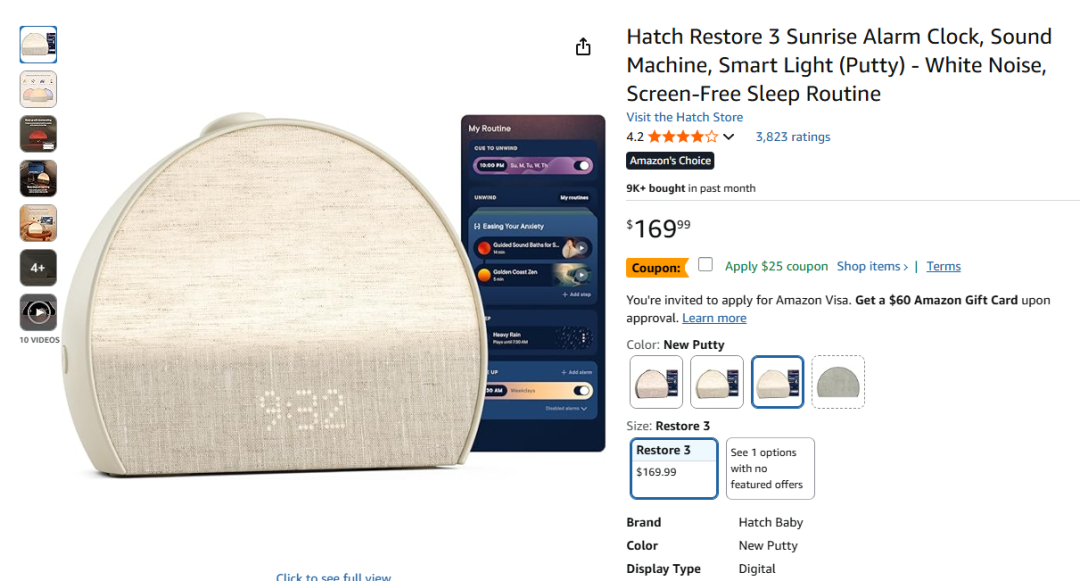Open See 1 options with no featured offers
The height and width of the screenshot is (581, 1080).
point(770,468)
